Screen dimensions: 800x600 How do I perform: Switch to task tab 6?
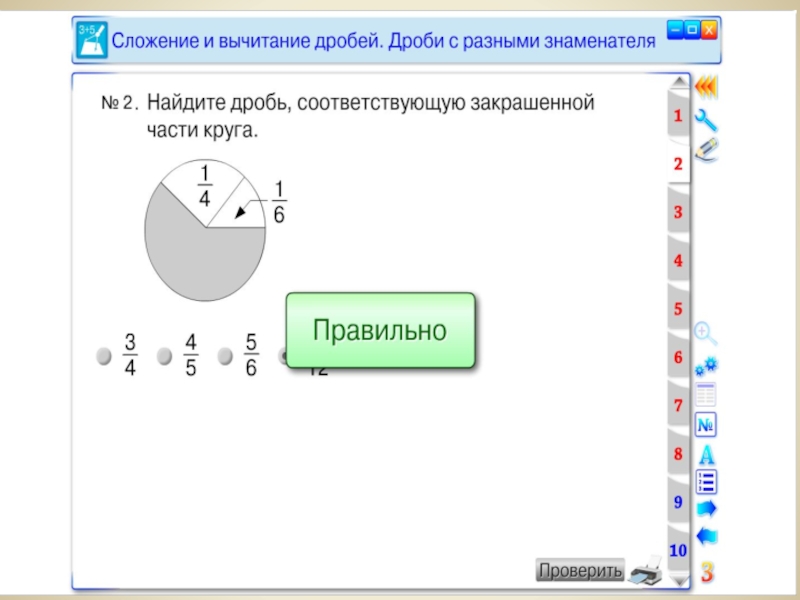tap(678, 357)
